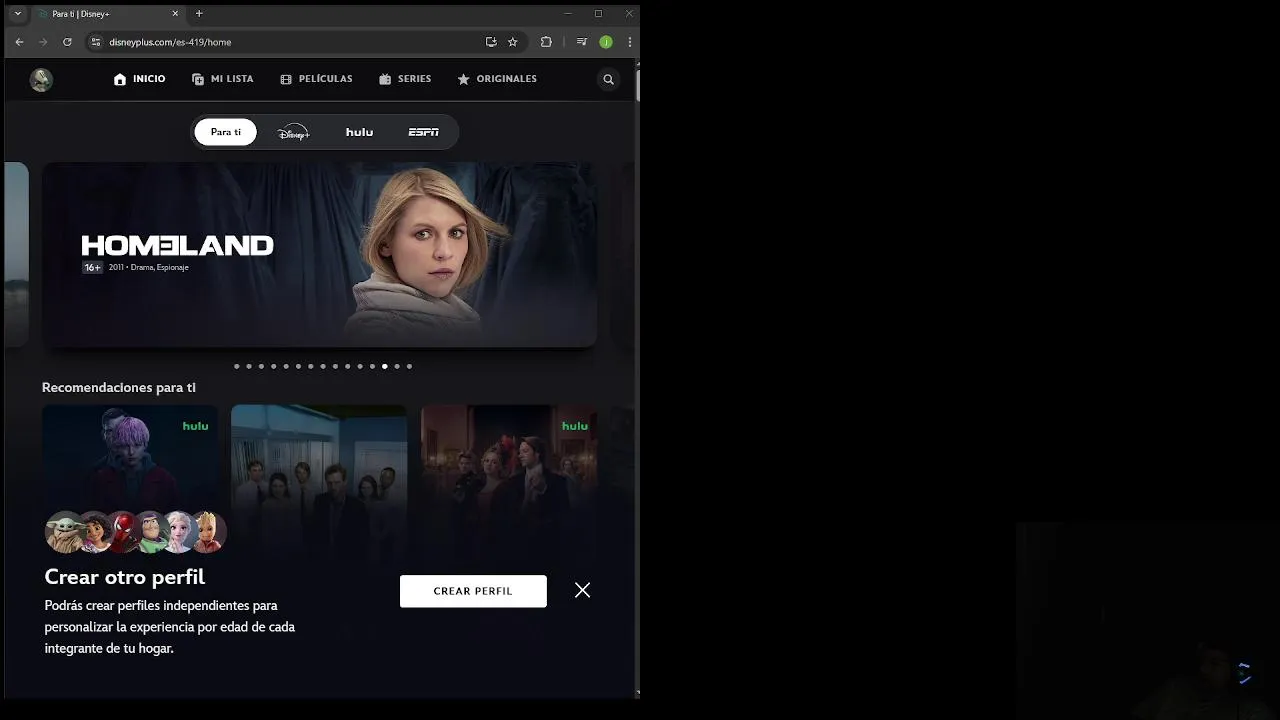Viewport: 1280px width, 720px height.
Task: Open the green Chrome profile icon
Action: (x=606, y=42)
